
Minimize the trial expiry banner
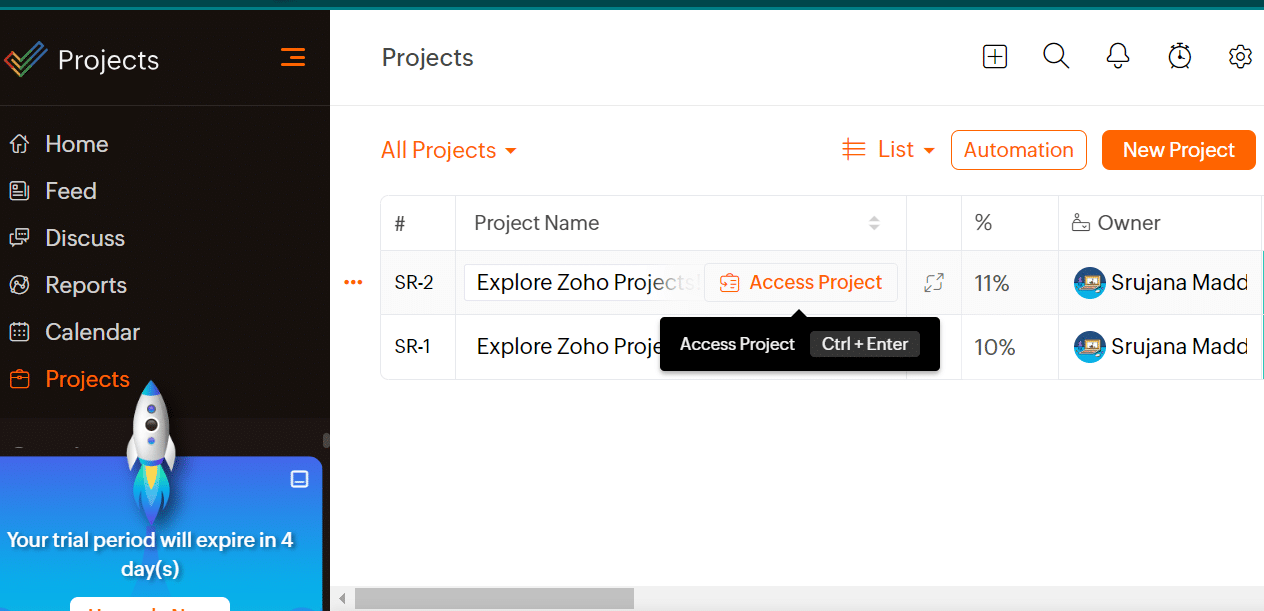tap(299, 479)
